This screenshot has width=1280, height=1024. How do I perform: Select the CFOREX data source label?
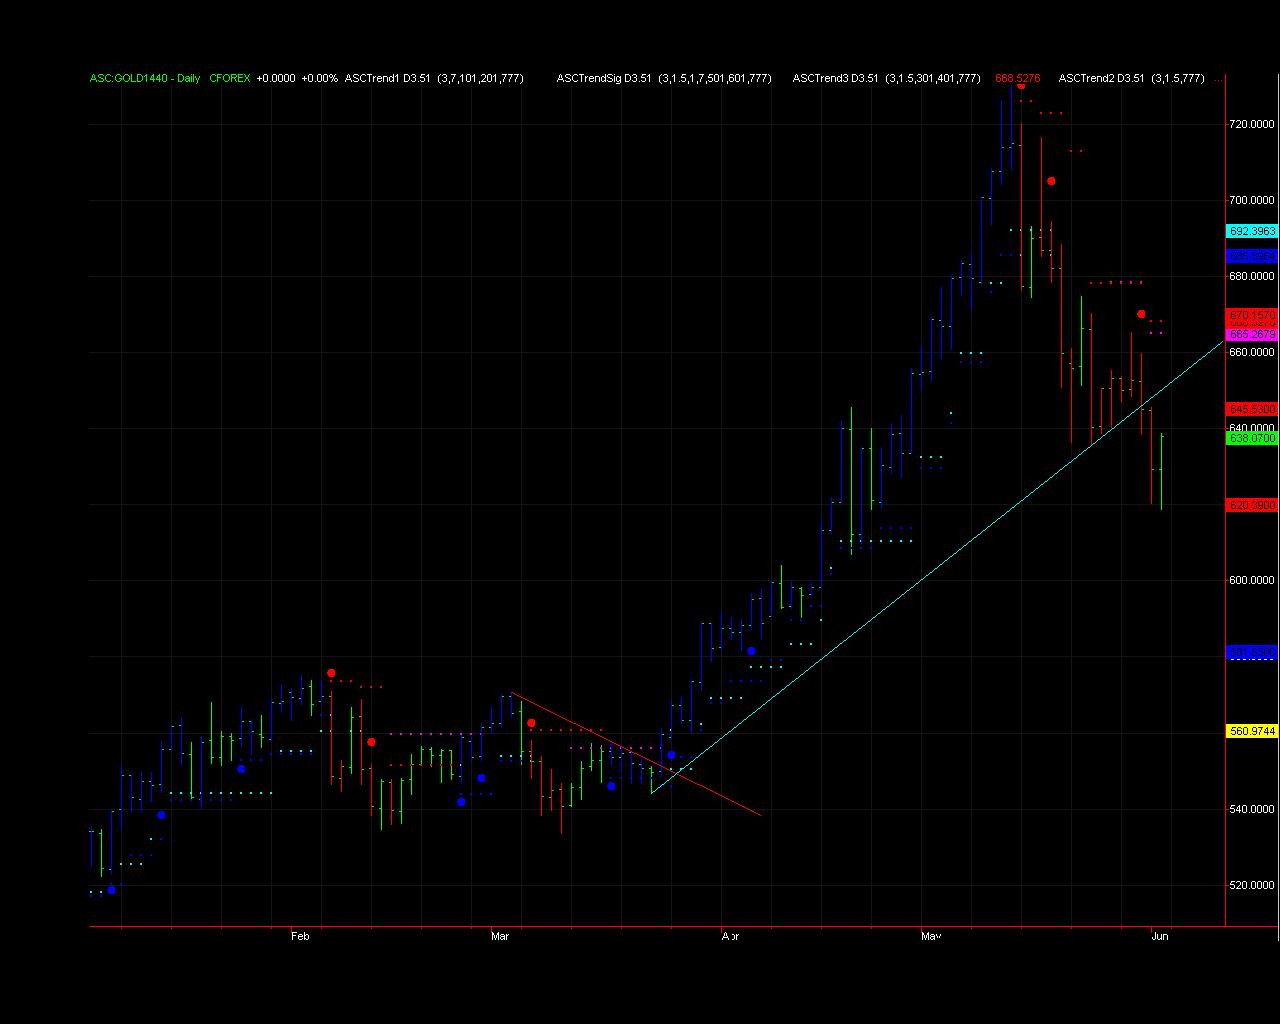229,78
